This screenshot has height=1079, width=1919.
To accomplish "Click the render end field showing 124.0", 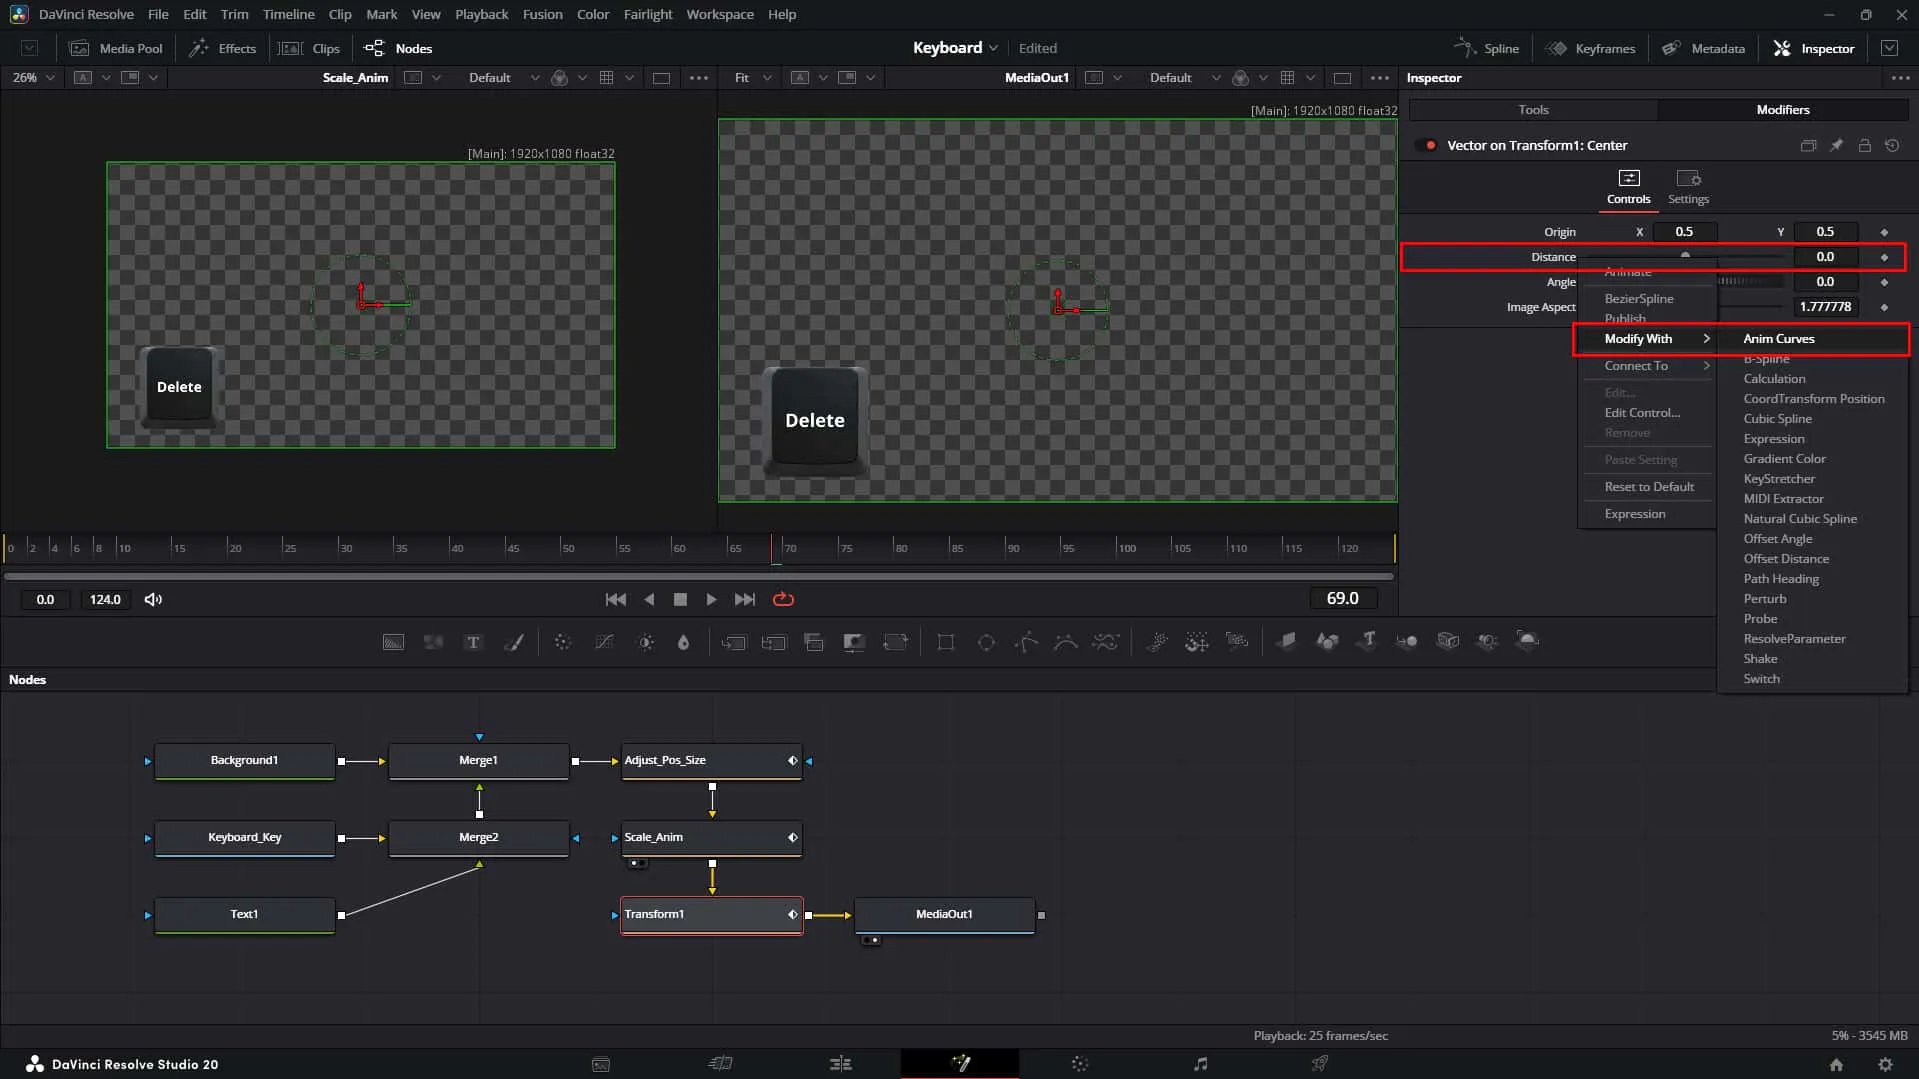I will pyautogui.click(x=105, y=599).
